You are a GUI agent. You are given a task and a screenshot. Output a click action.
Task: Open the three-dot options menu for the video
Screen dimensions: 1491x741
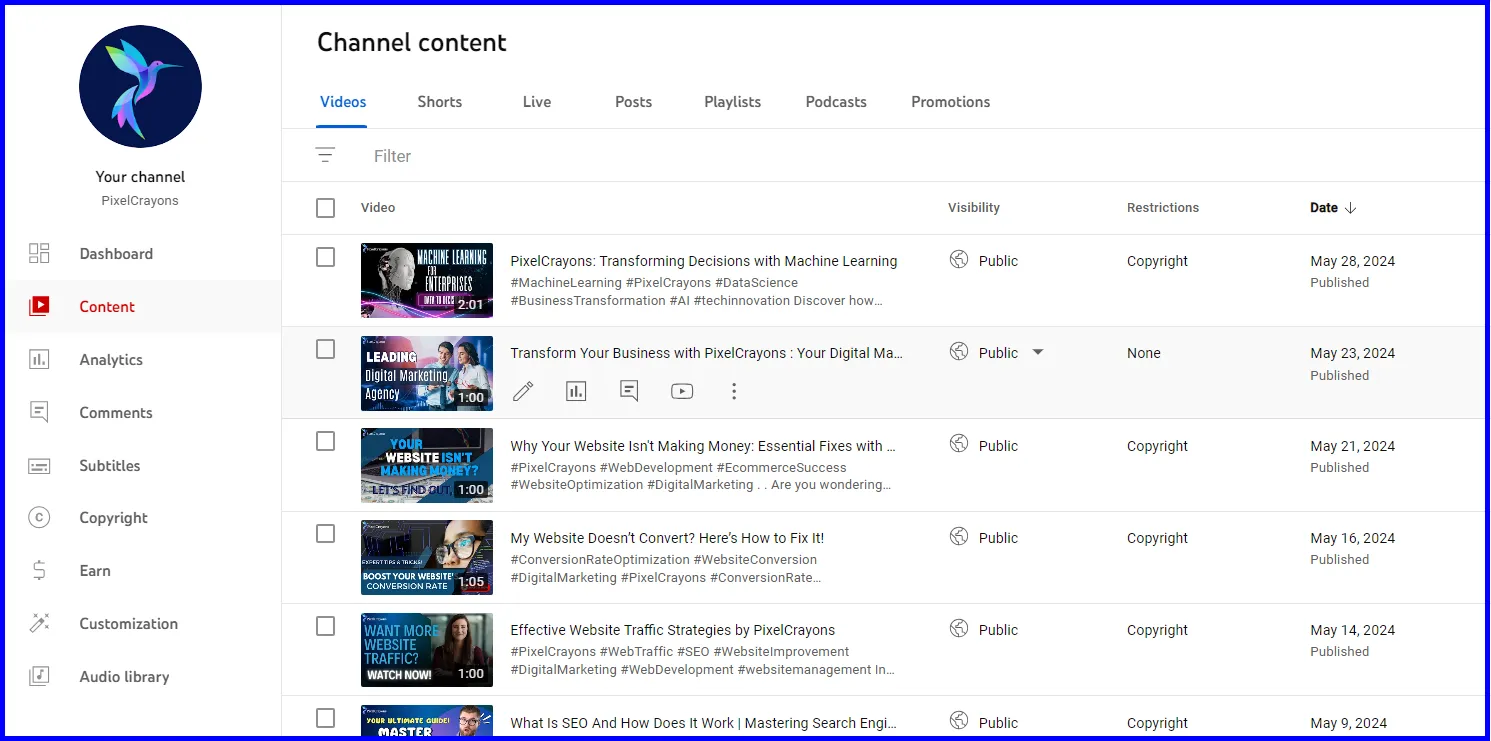734,391
